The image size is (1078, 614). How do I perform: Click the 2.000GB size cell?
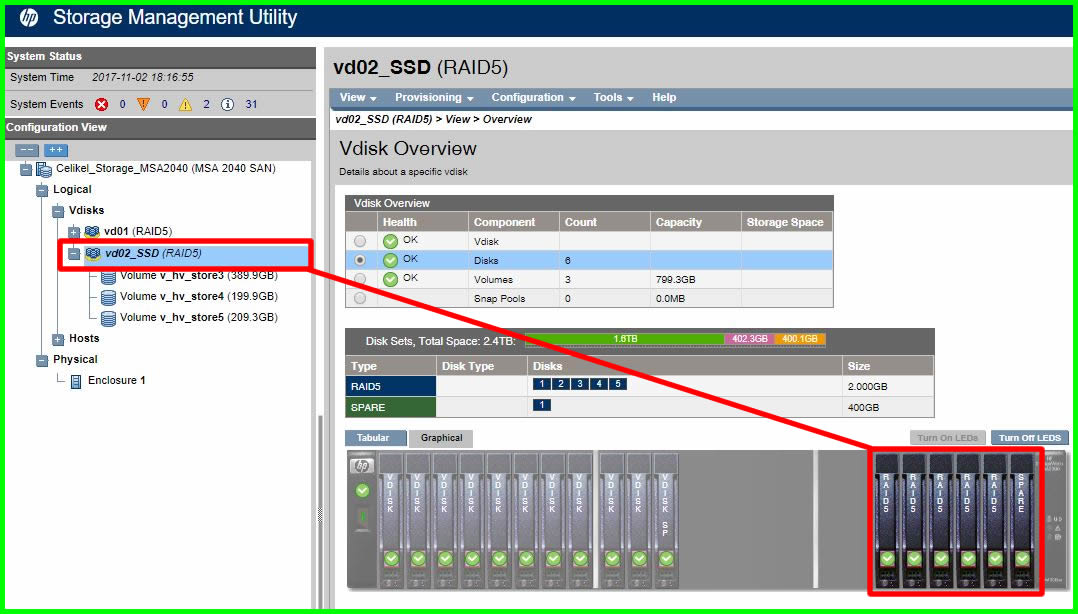pyautogui.click(x=888, y=386)
